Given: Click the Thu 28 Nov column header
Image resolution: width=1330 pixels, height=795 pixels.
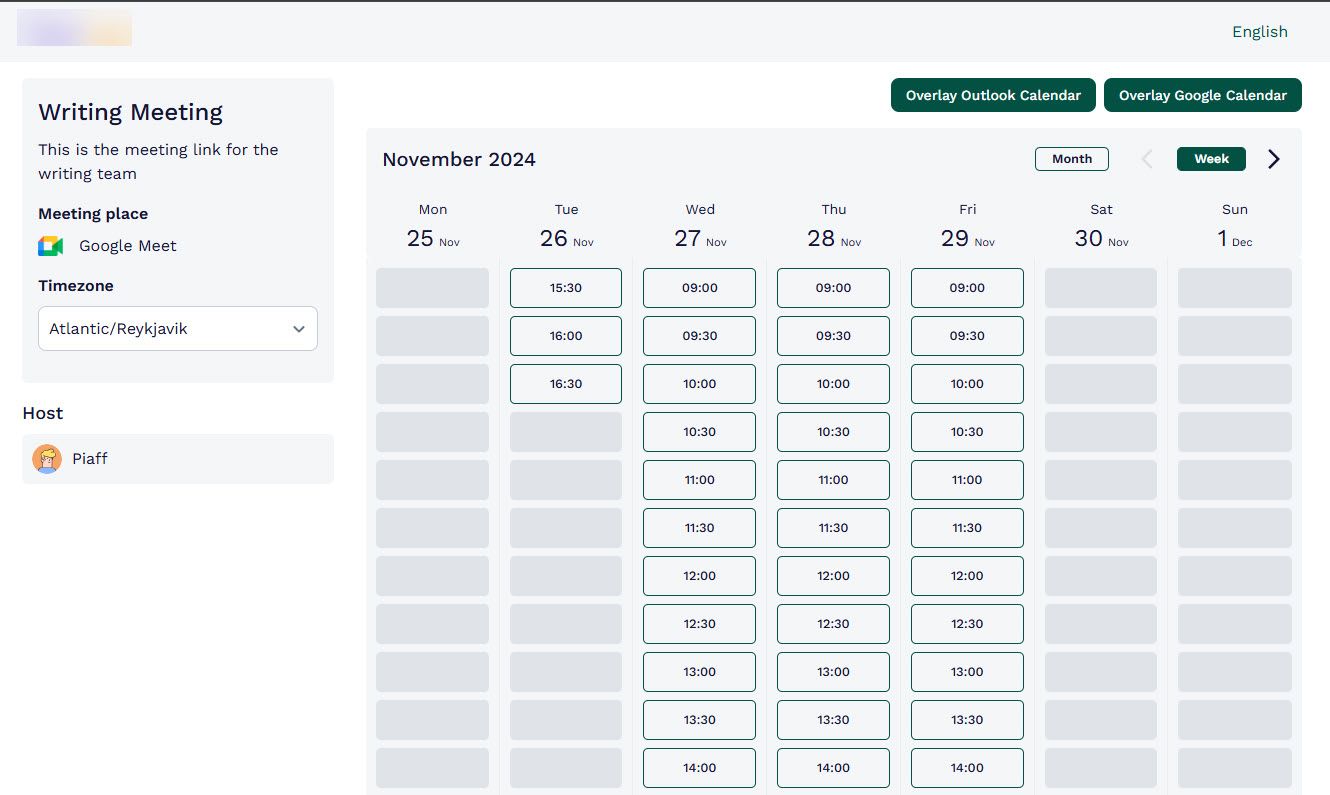Looking at the screenshot, I should 833,224.
